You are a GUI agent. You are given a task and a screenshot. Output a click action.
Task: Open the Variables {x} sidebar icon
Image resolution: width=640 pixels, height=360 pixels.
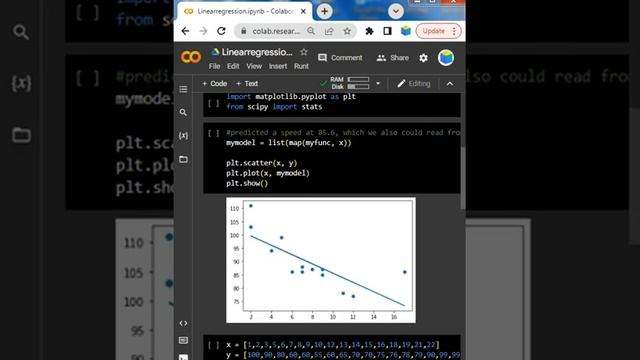click(x=183, y=136)
